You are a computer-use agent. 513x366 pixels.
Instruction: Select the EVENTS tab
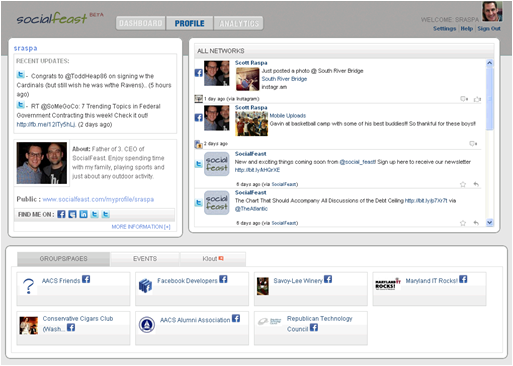(x=145, y=259)
